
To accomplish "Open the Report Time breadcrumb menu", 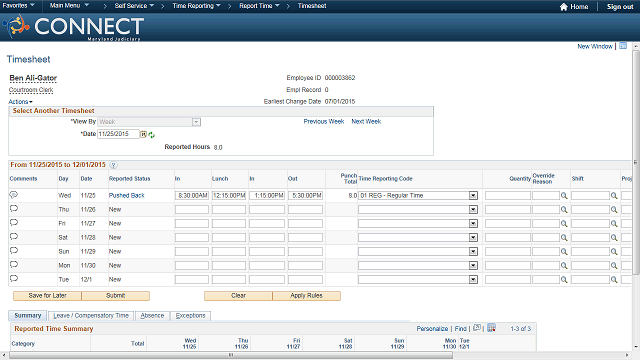I will [259, 6].
